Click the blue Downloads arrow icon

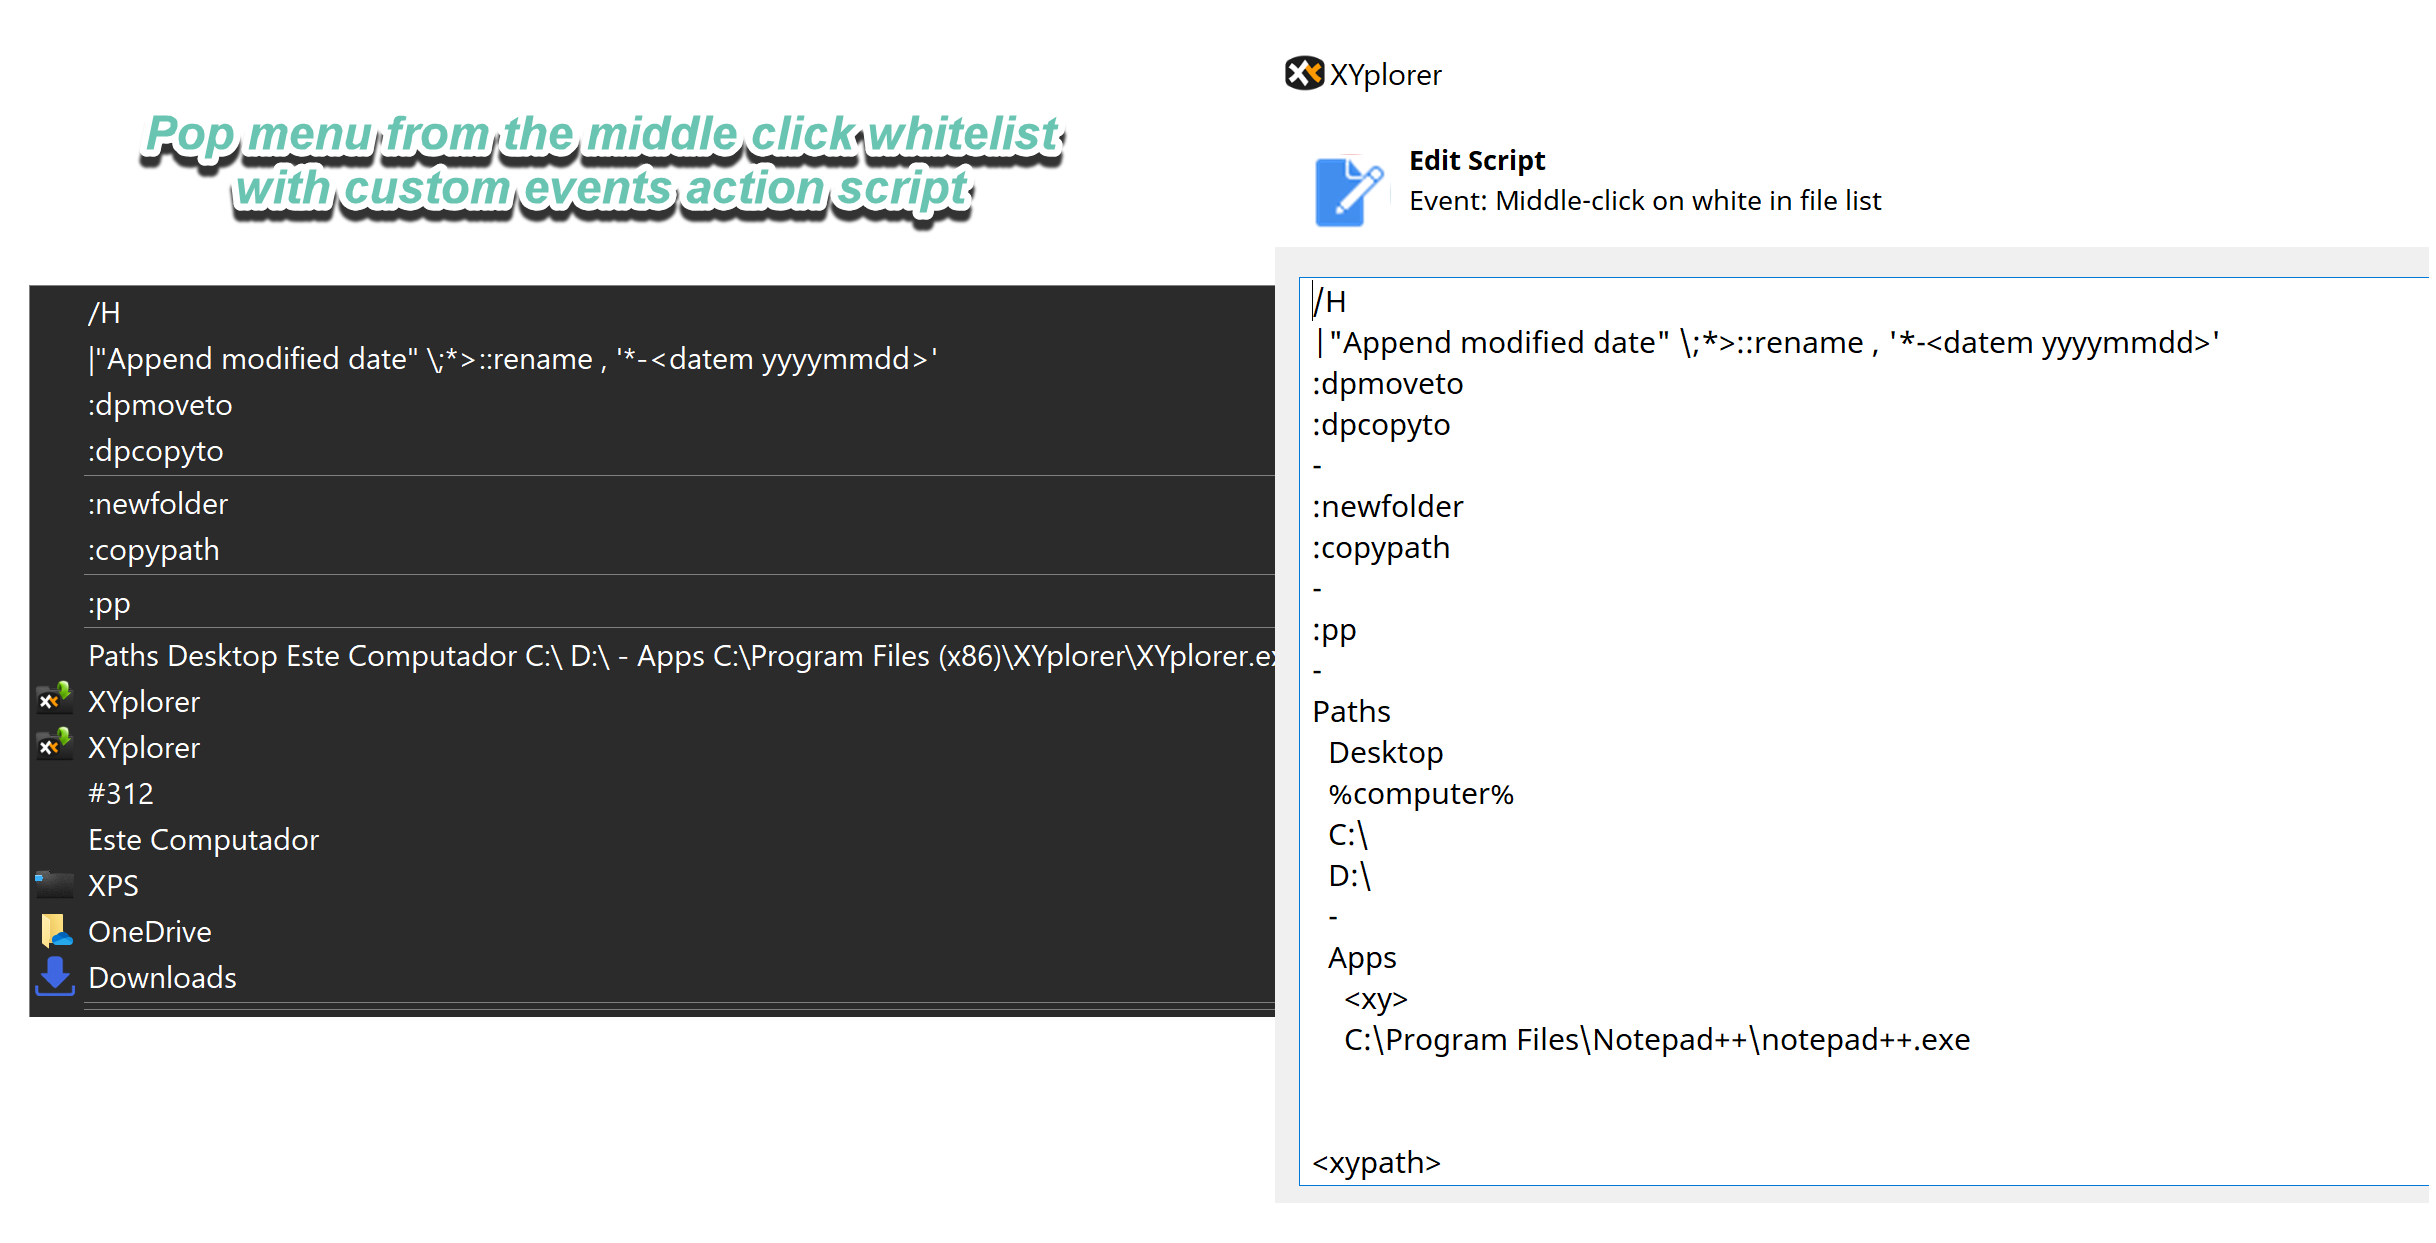tap(54, 977)
